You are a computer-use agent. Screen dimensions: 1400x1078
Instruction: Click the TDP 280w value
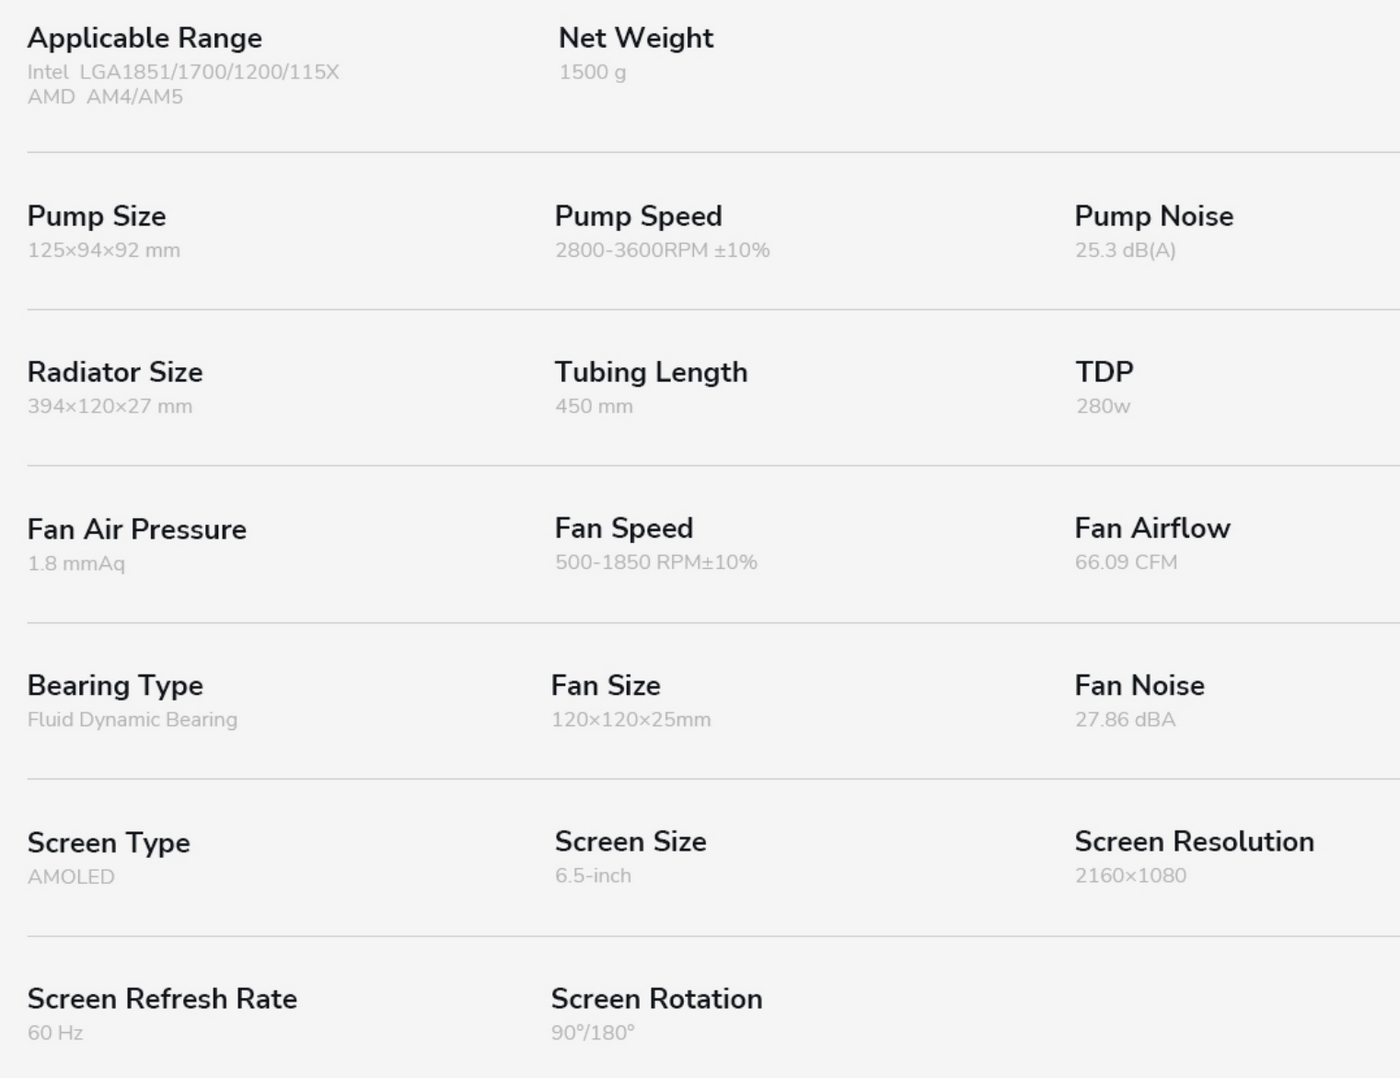point(1103,406)
